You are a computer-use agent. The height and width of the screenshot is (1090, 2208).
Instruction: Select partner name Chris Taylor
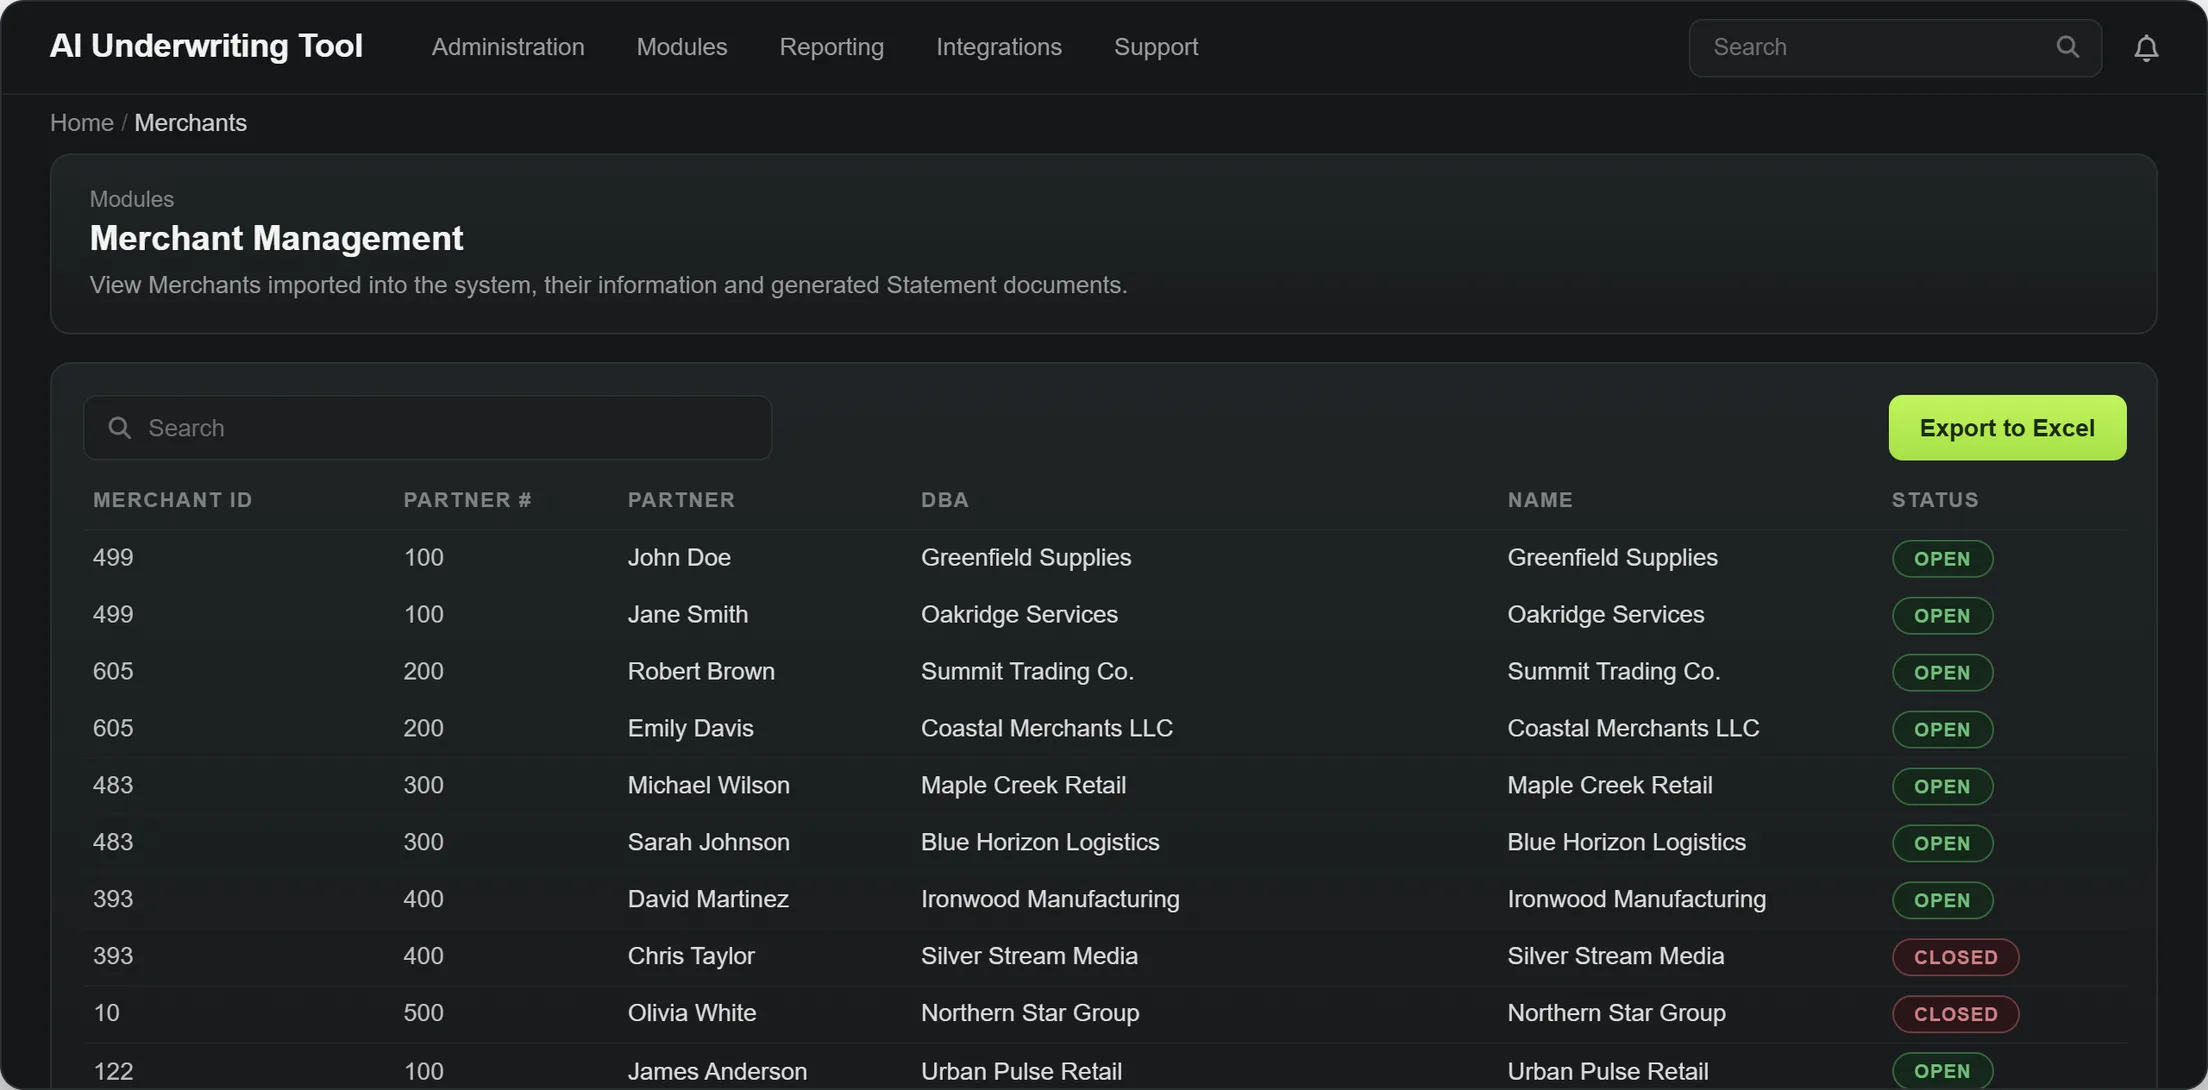coord(691,957)
